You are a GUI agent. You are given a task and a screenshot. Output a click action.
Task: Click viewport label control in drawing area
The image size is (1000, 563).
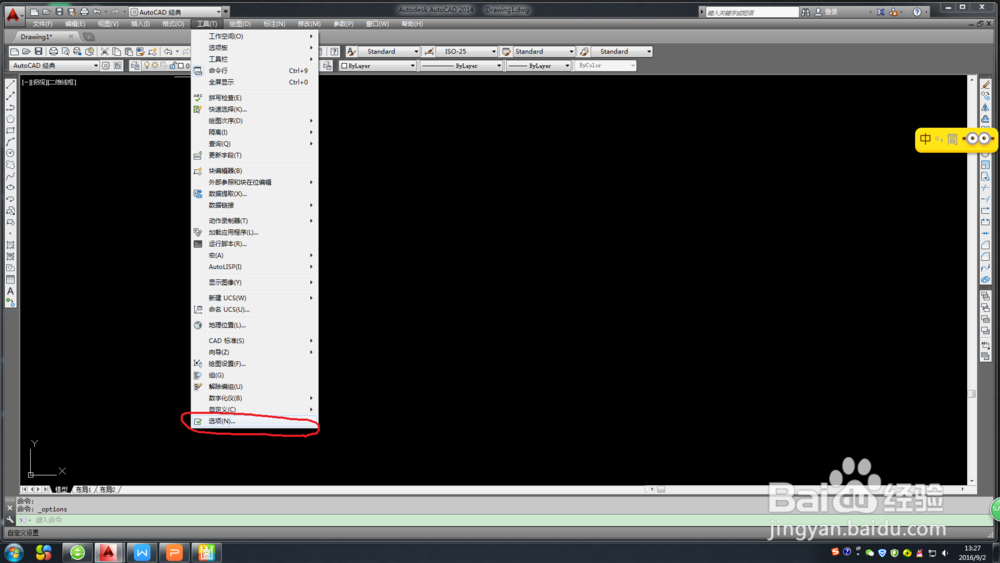[x=49, y=82]
